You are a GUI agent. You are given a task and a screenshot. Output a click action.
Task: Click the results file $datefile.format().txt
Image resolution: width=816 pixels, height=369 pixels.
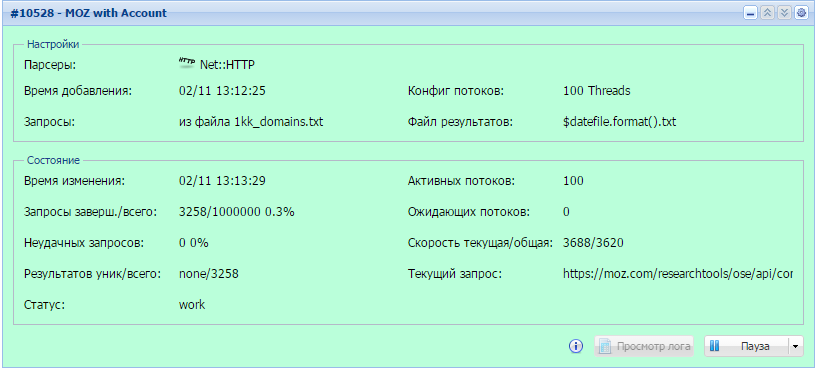(x=619, y=122)
